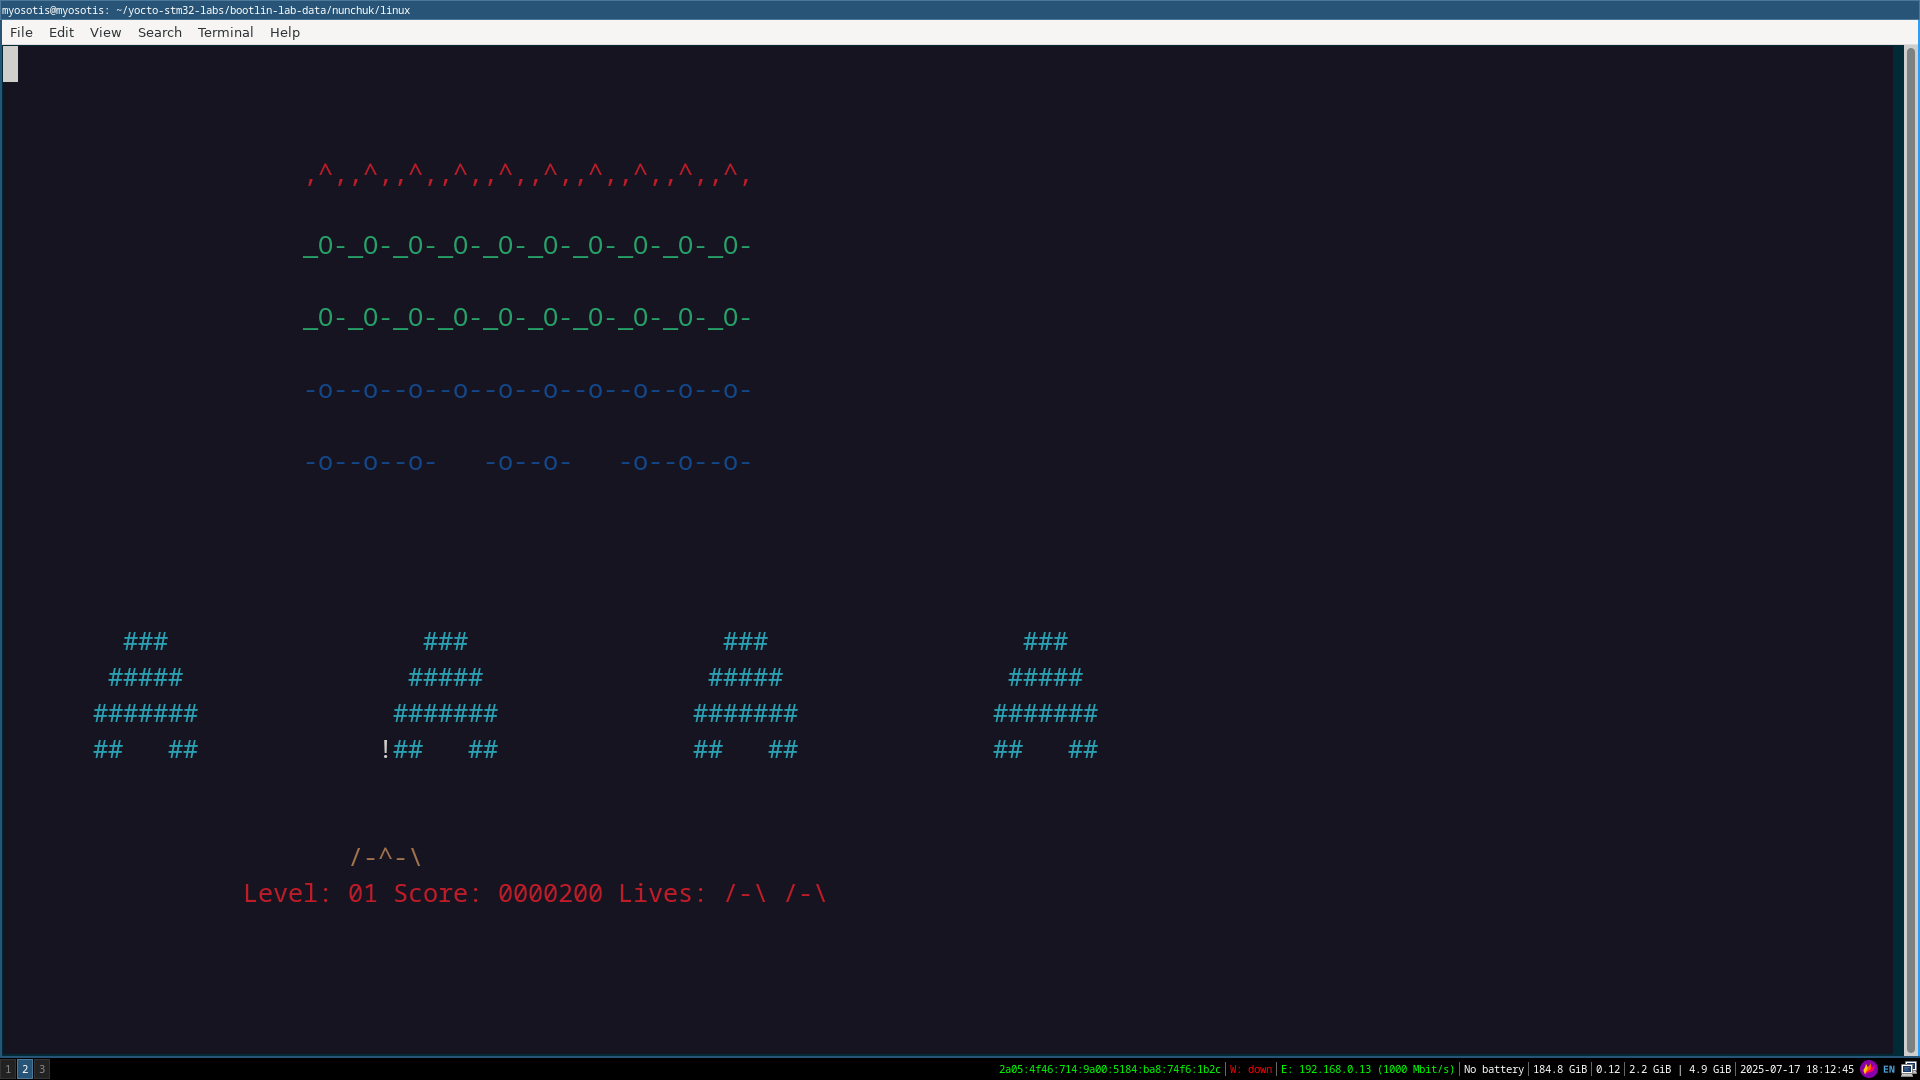1920x1080 pixels.
Task: Click the purple flame tray icon
Action: click(x=1868, y=1069)
